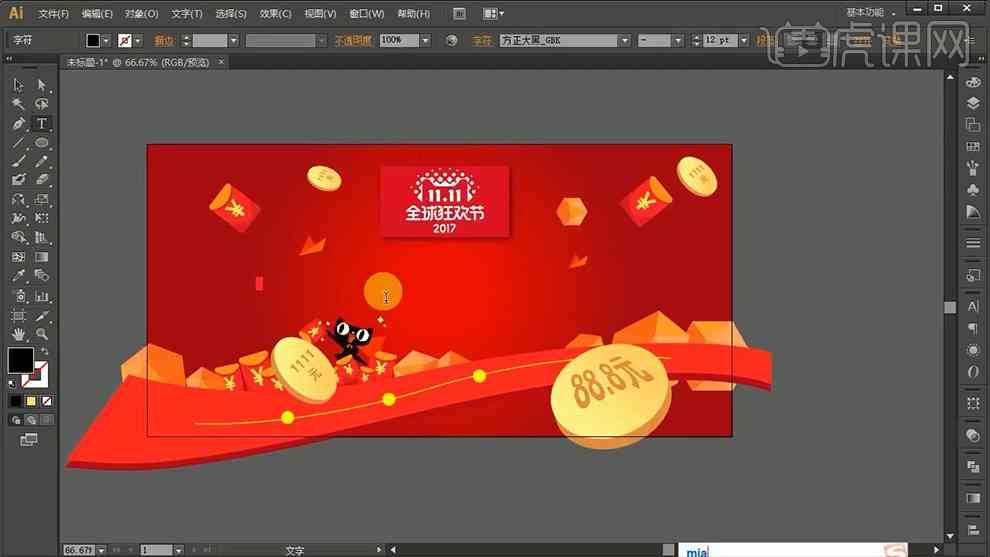Image resolution: width=990 pixels, height=557 pixels.
Task: Select the Eraser tool
Action: 42,180
